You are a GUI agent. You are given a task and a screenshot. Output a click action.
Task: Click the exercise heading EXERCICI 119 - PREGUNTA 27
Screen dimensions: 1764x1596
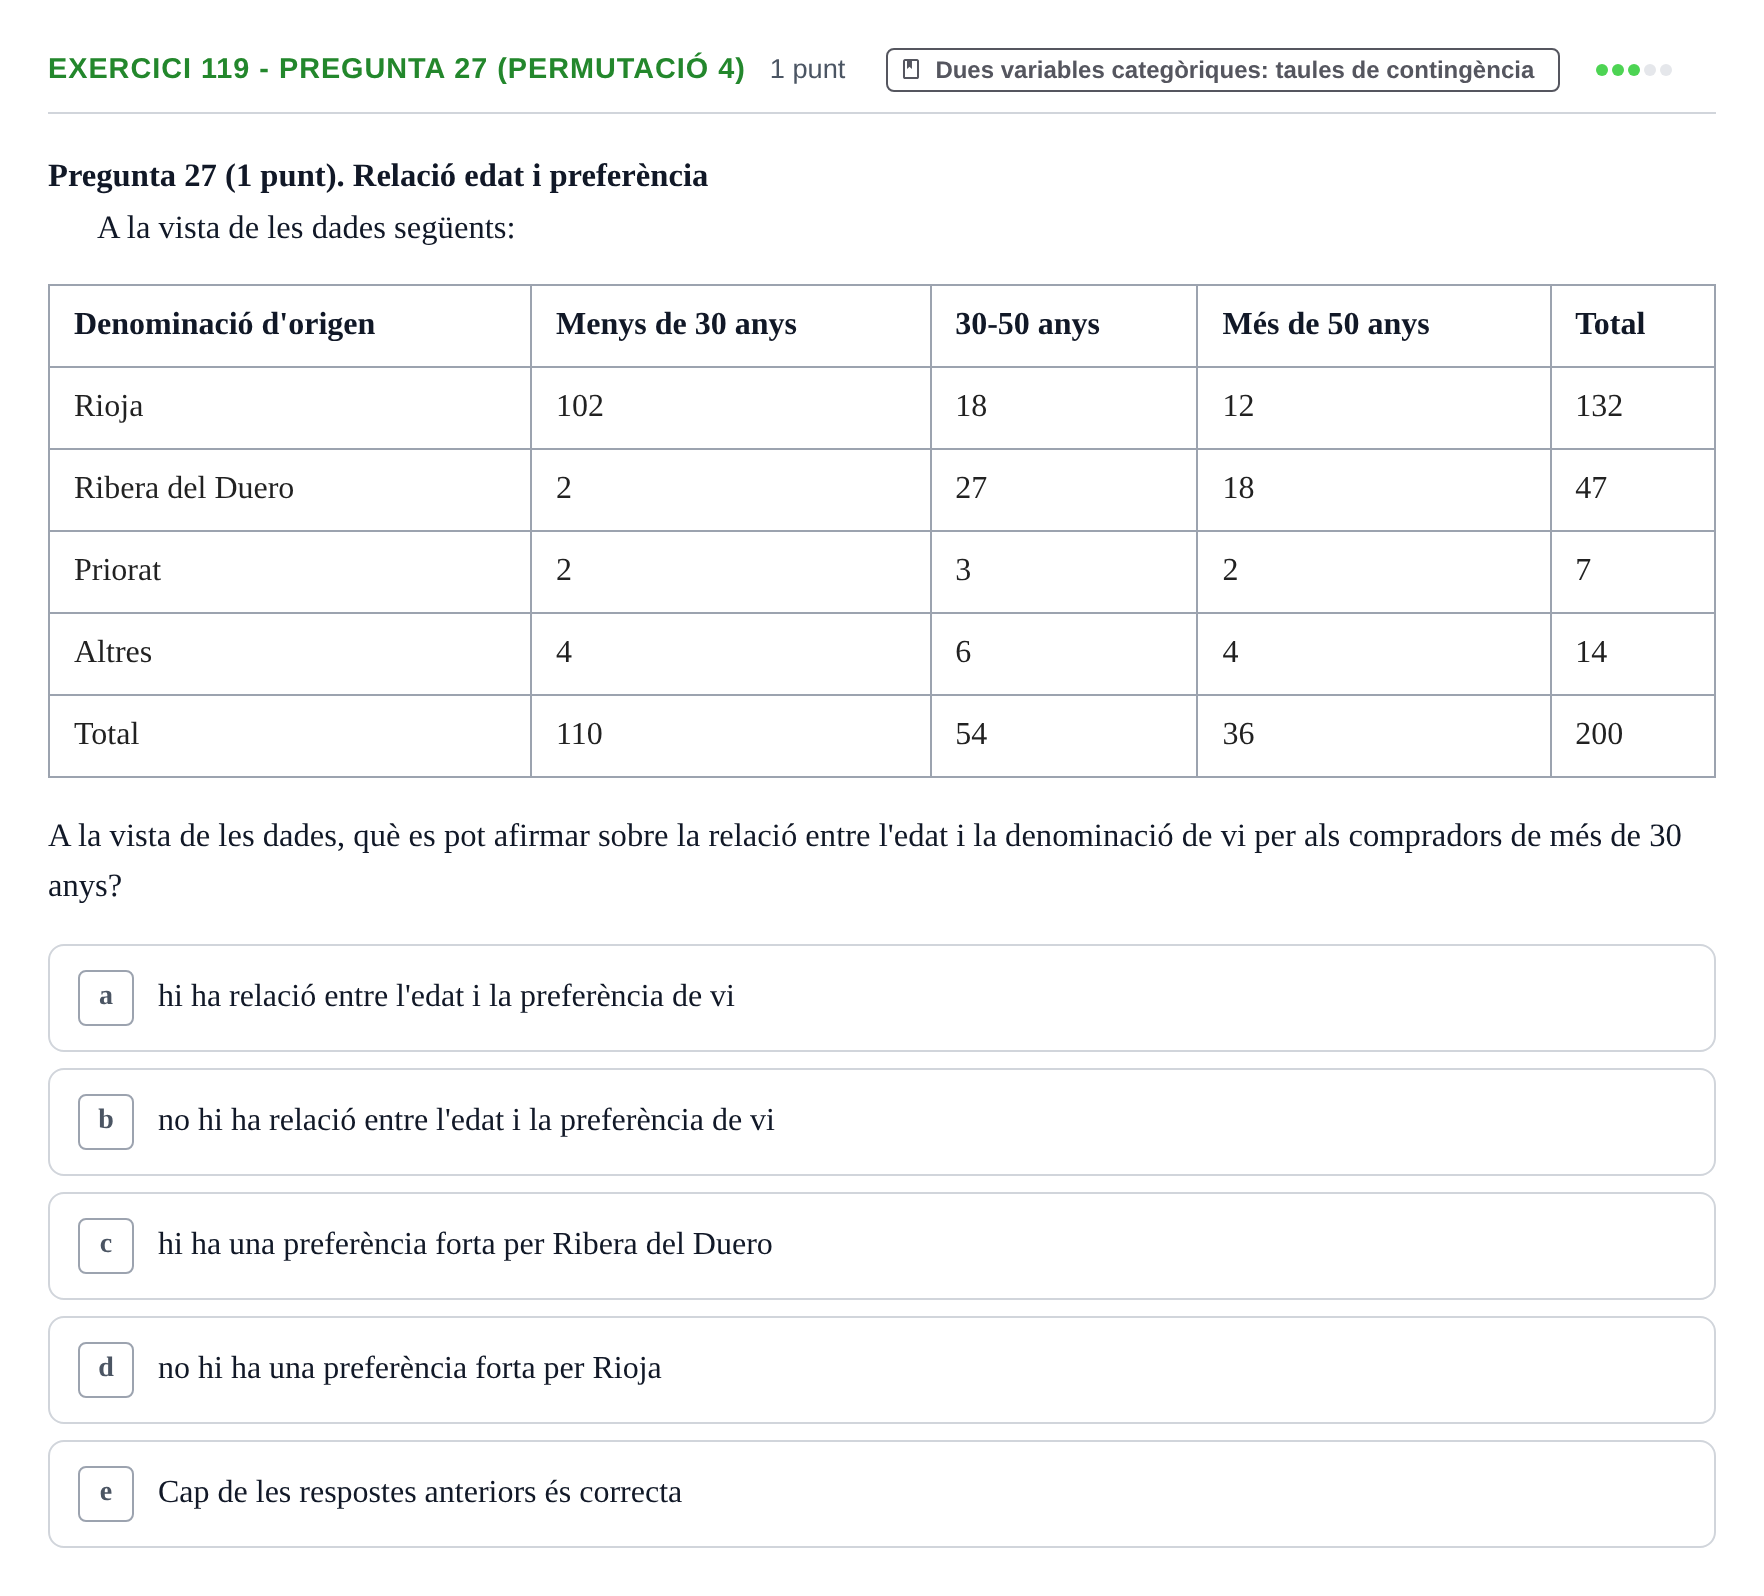coord(396,69)
